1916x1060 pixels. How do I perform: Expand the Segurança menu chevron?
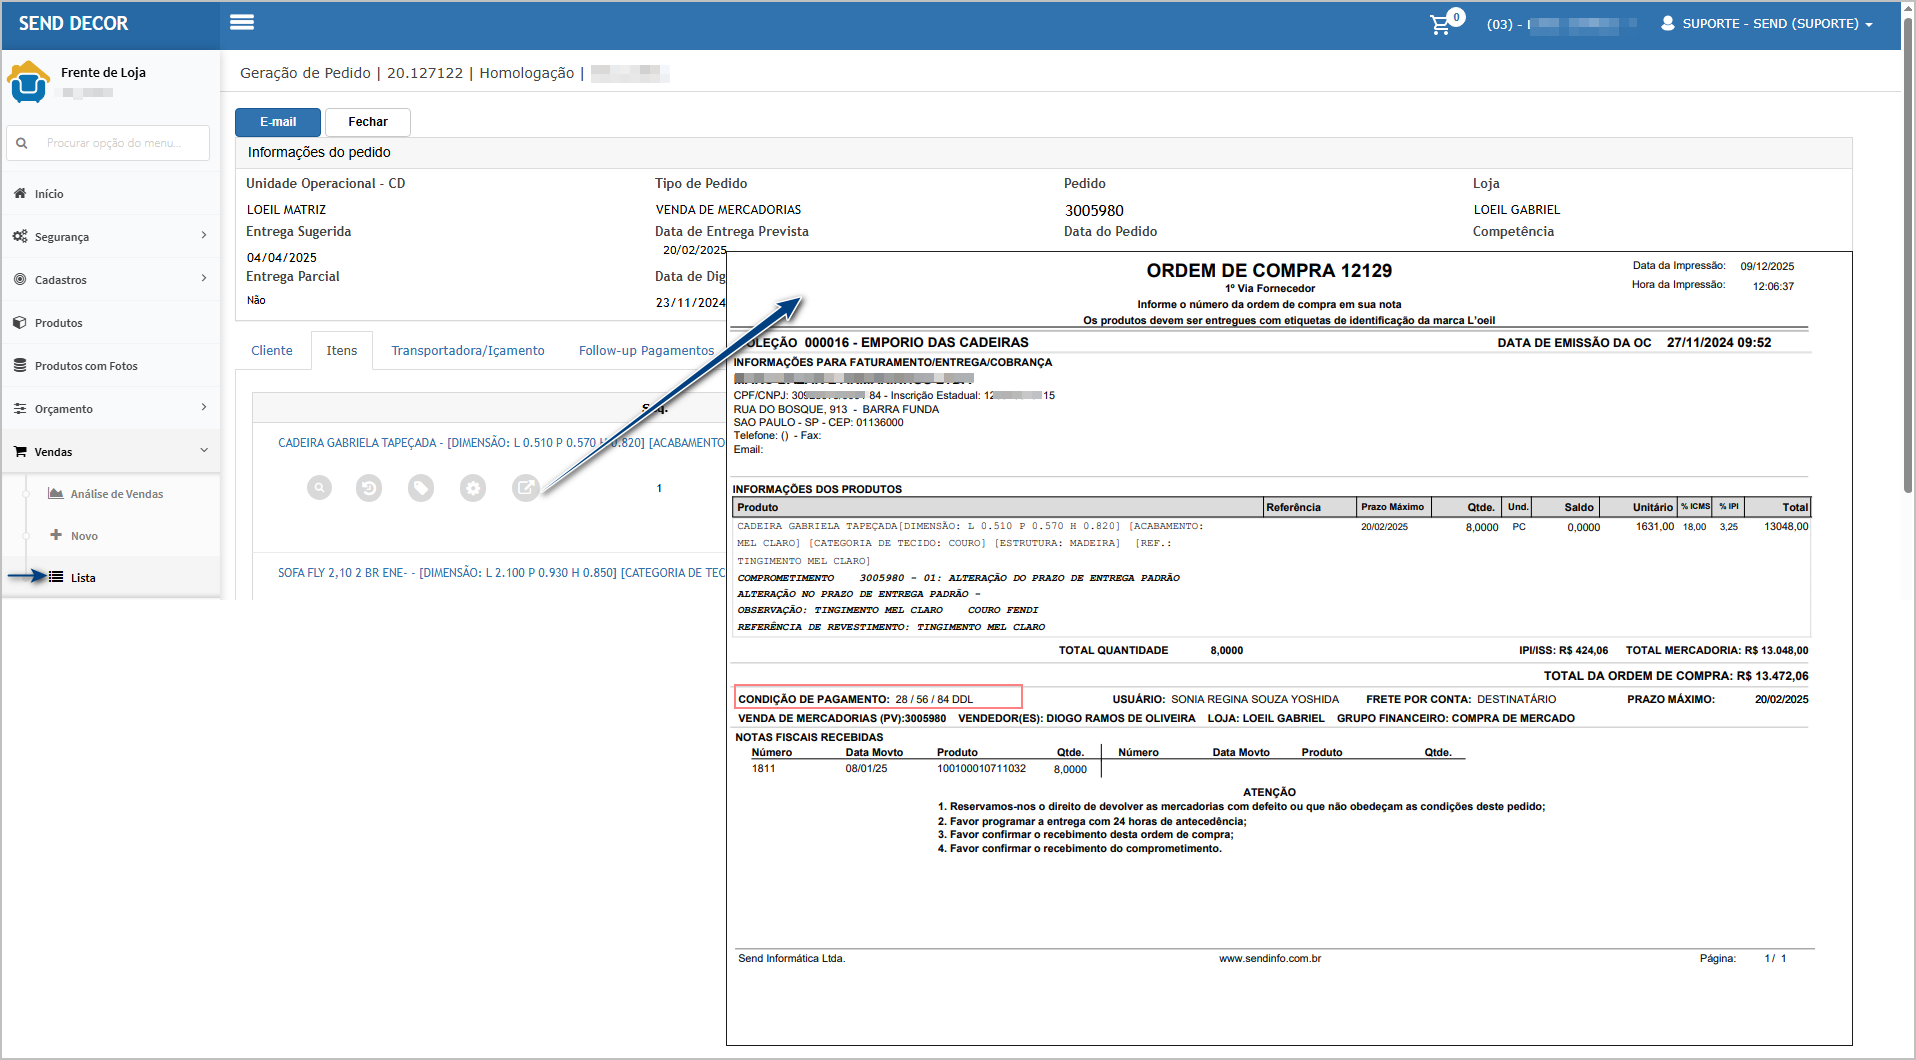(204, 236)
